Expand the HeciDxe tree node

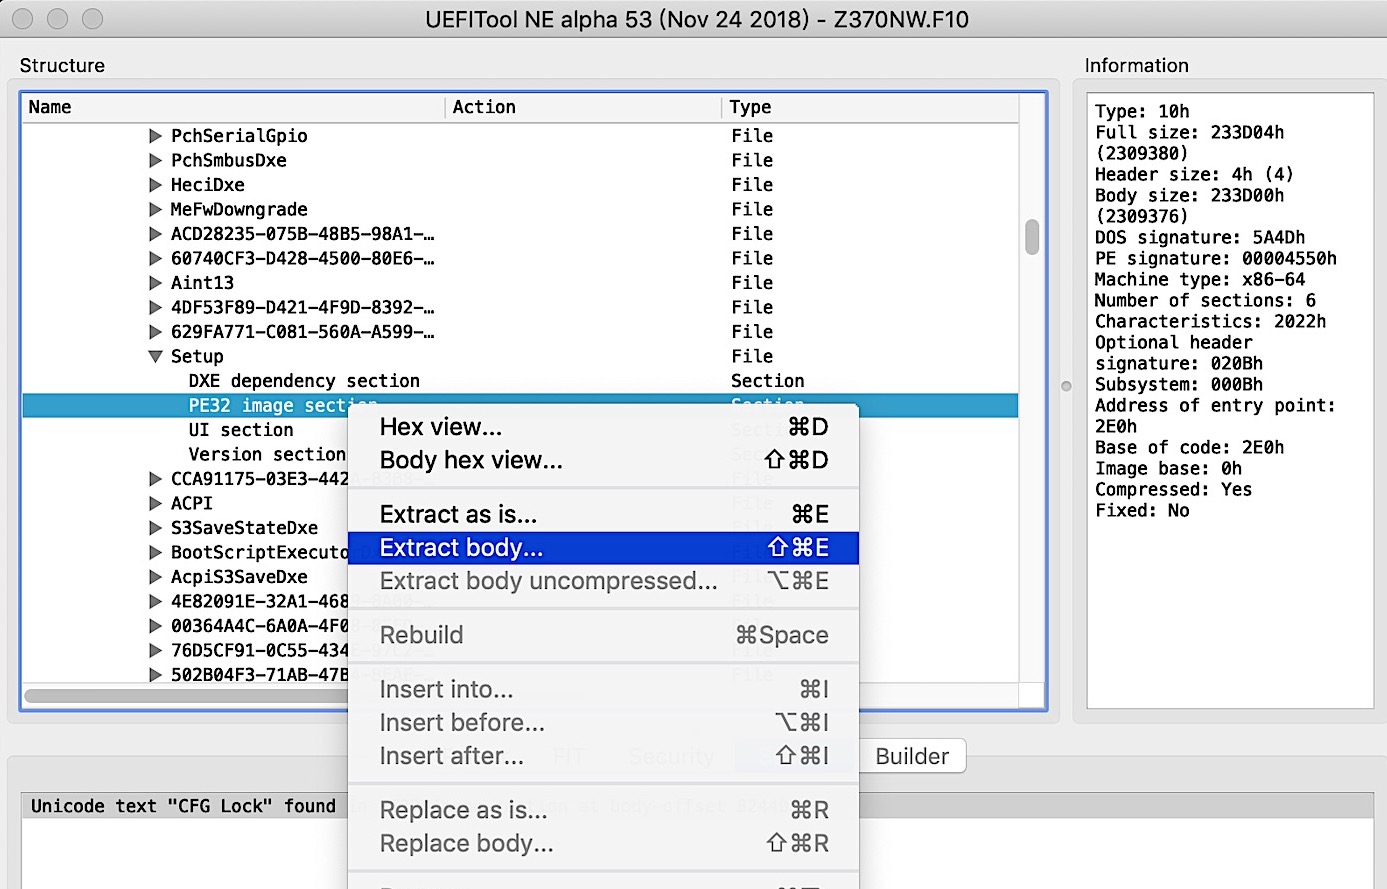(x=155, y=184)
